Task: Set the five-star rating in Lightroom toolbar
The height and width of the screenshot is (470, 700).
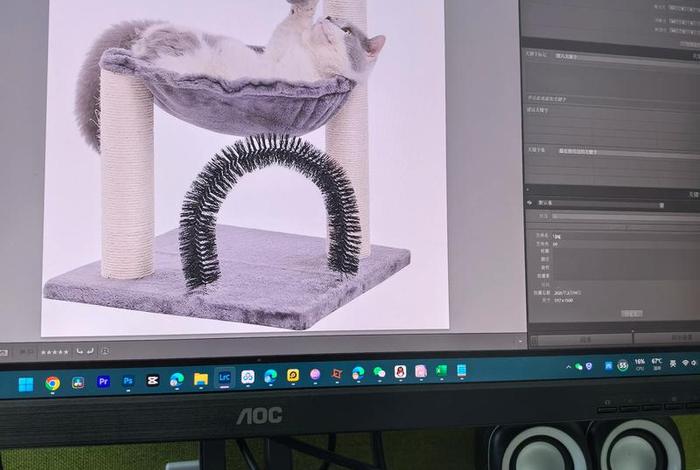Action: click(55, 352)
